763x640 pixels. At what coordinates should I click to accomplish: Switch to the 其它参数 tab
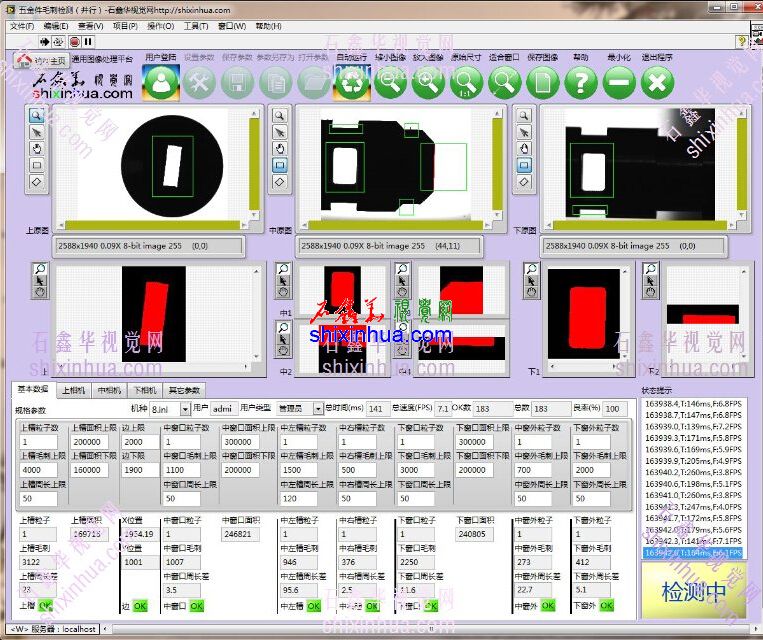(184, 390)
